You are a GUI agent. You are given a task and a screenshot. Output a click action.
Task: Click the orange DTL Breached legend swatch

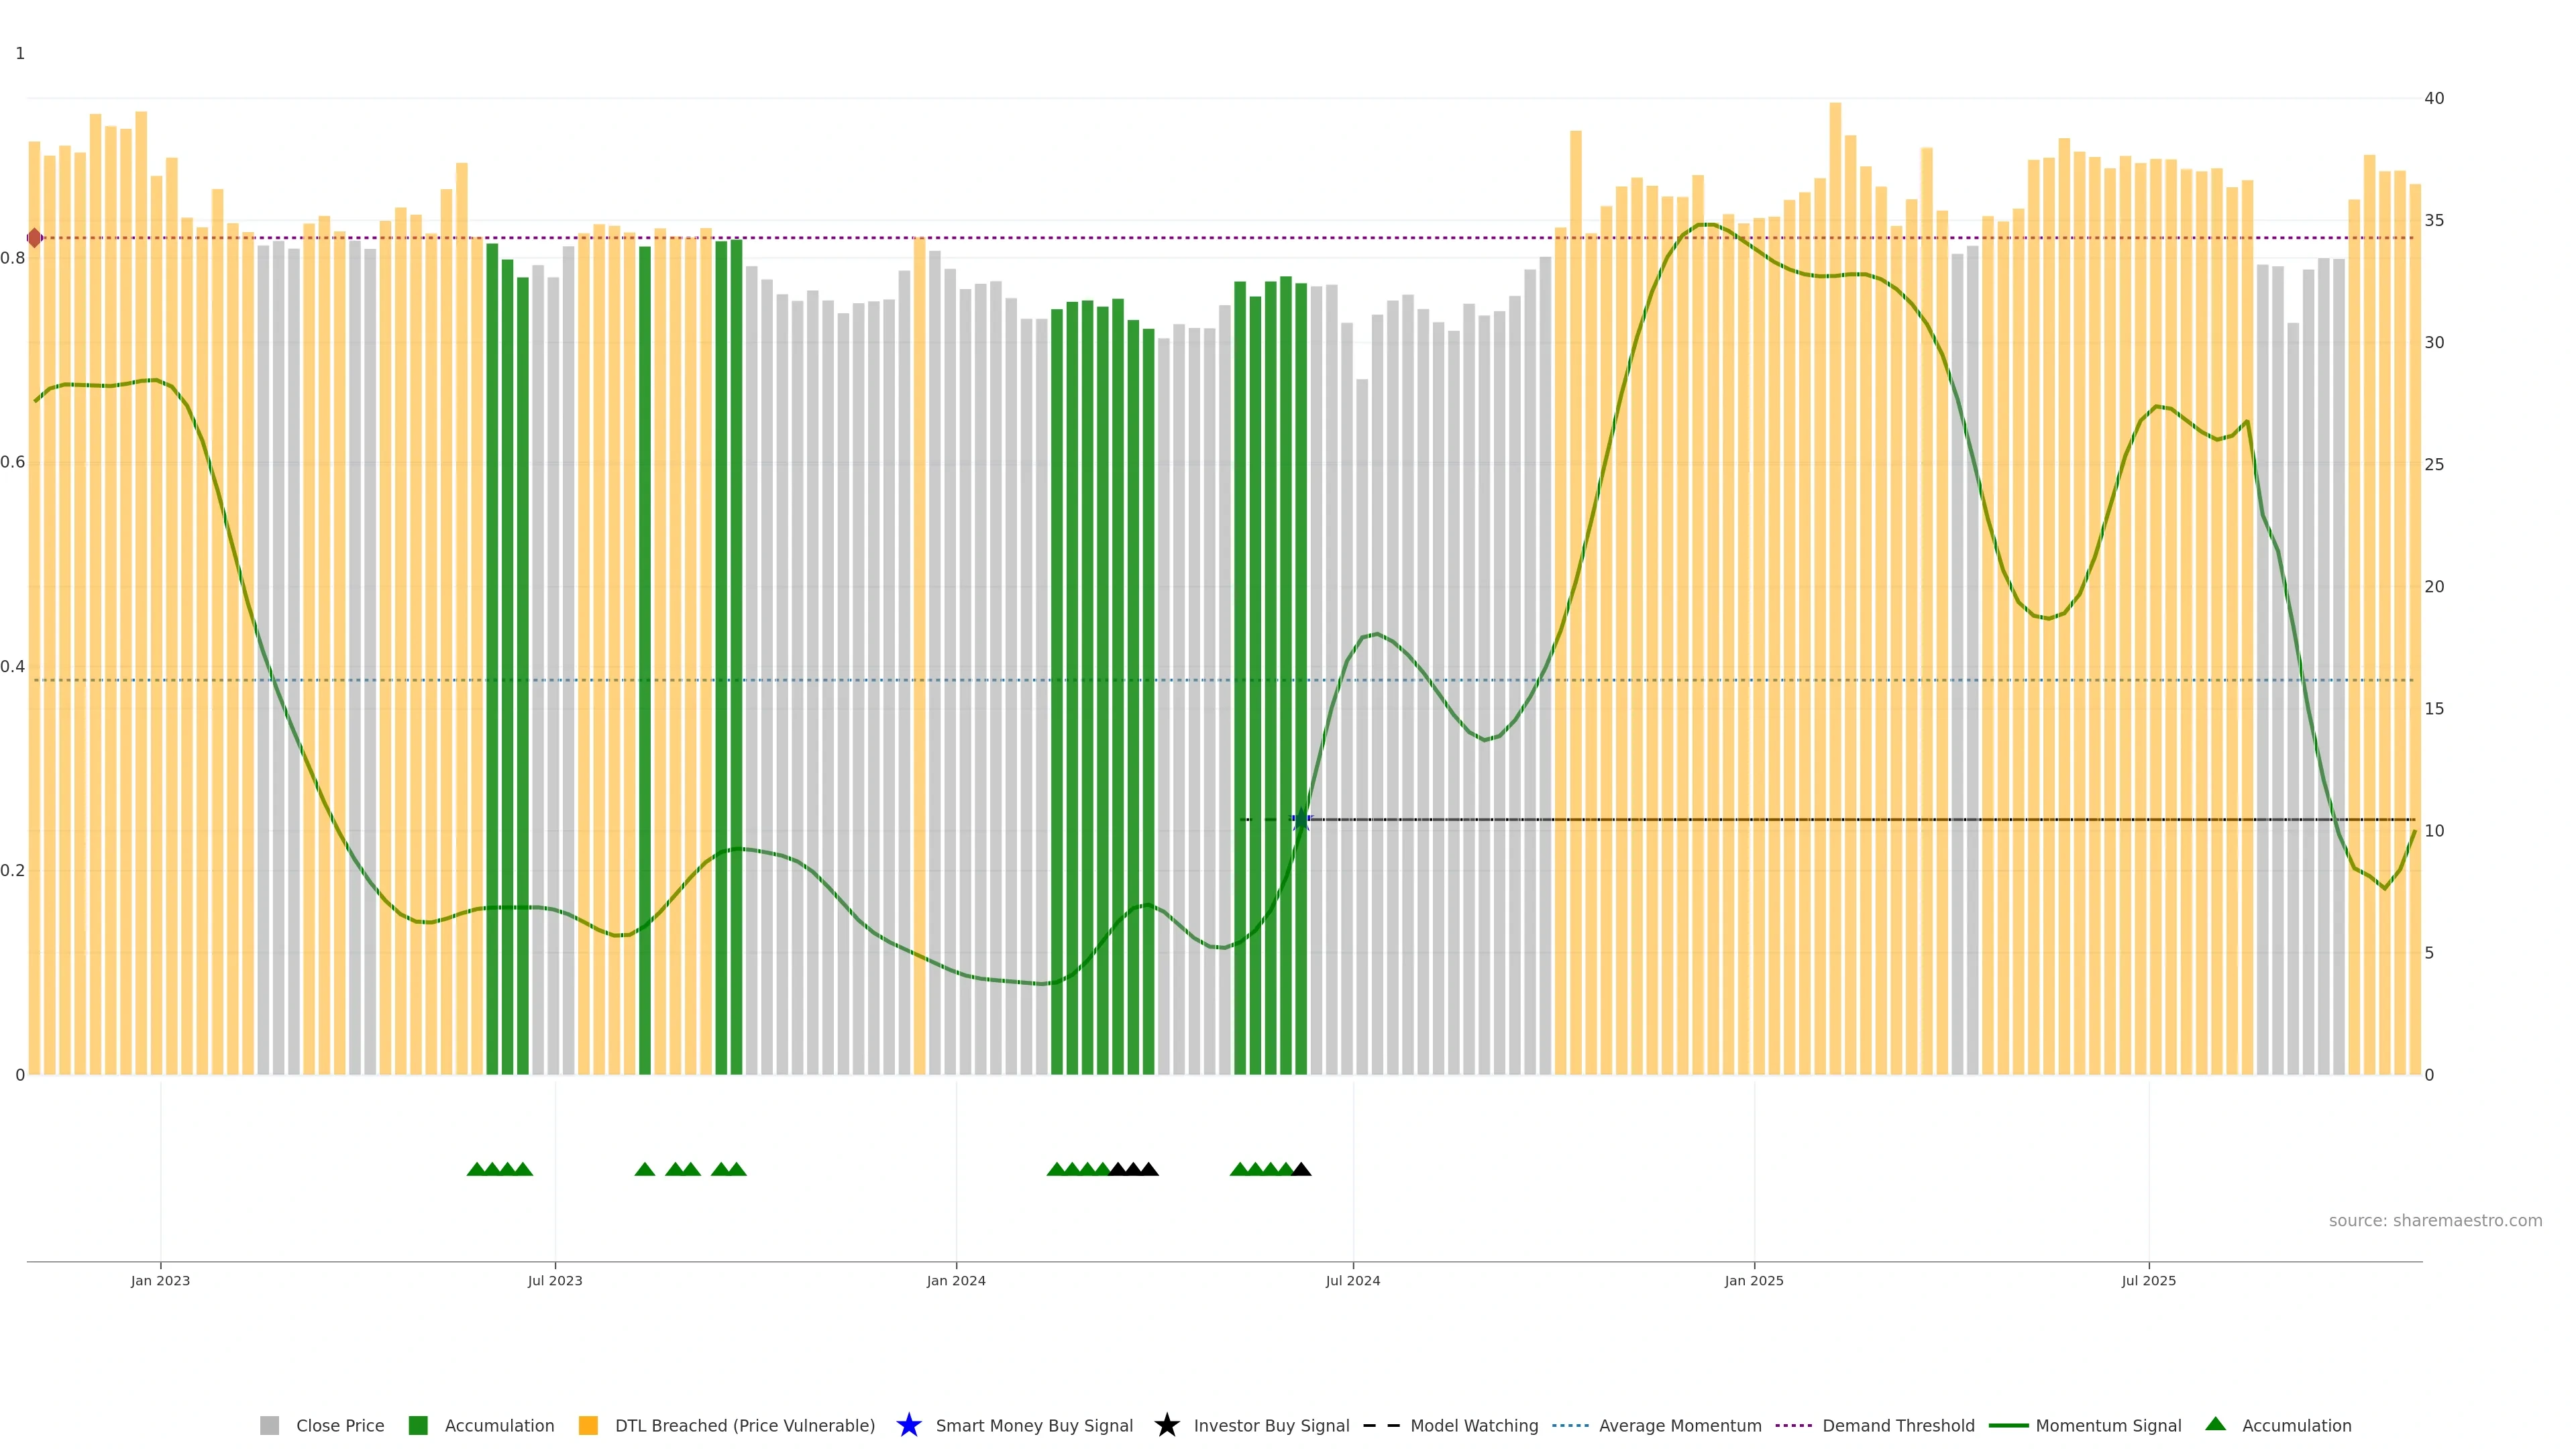coord(588,1425)
